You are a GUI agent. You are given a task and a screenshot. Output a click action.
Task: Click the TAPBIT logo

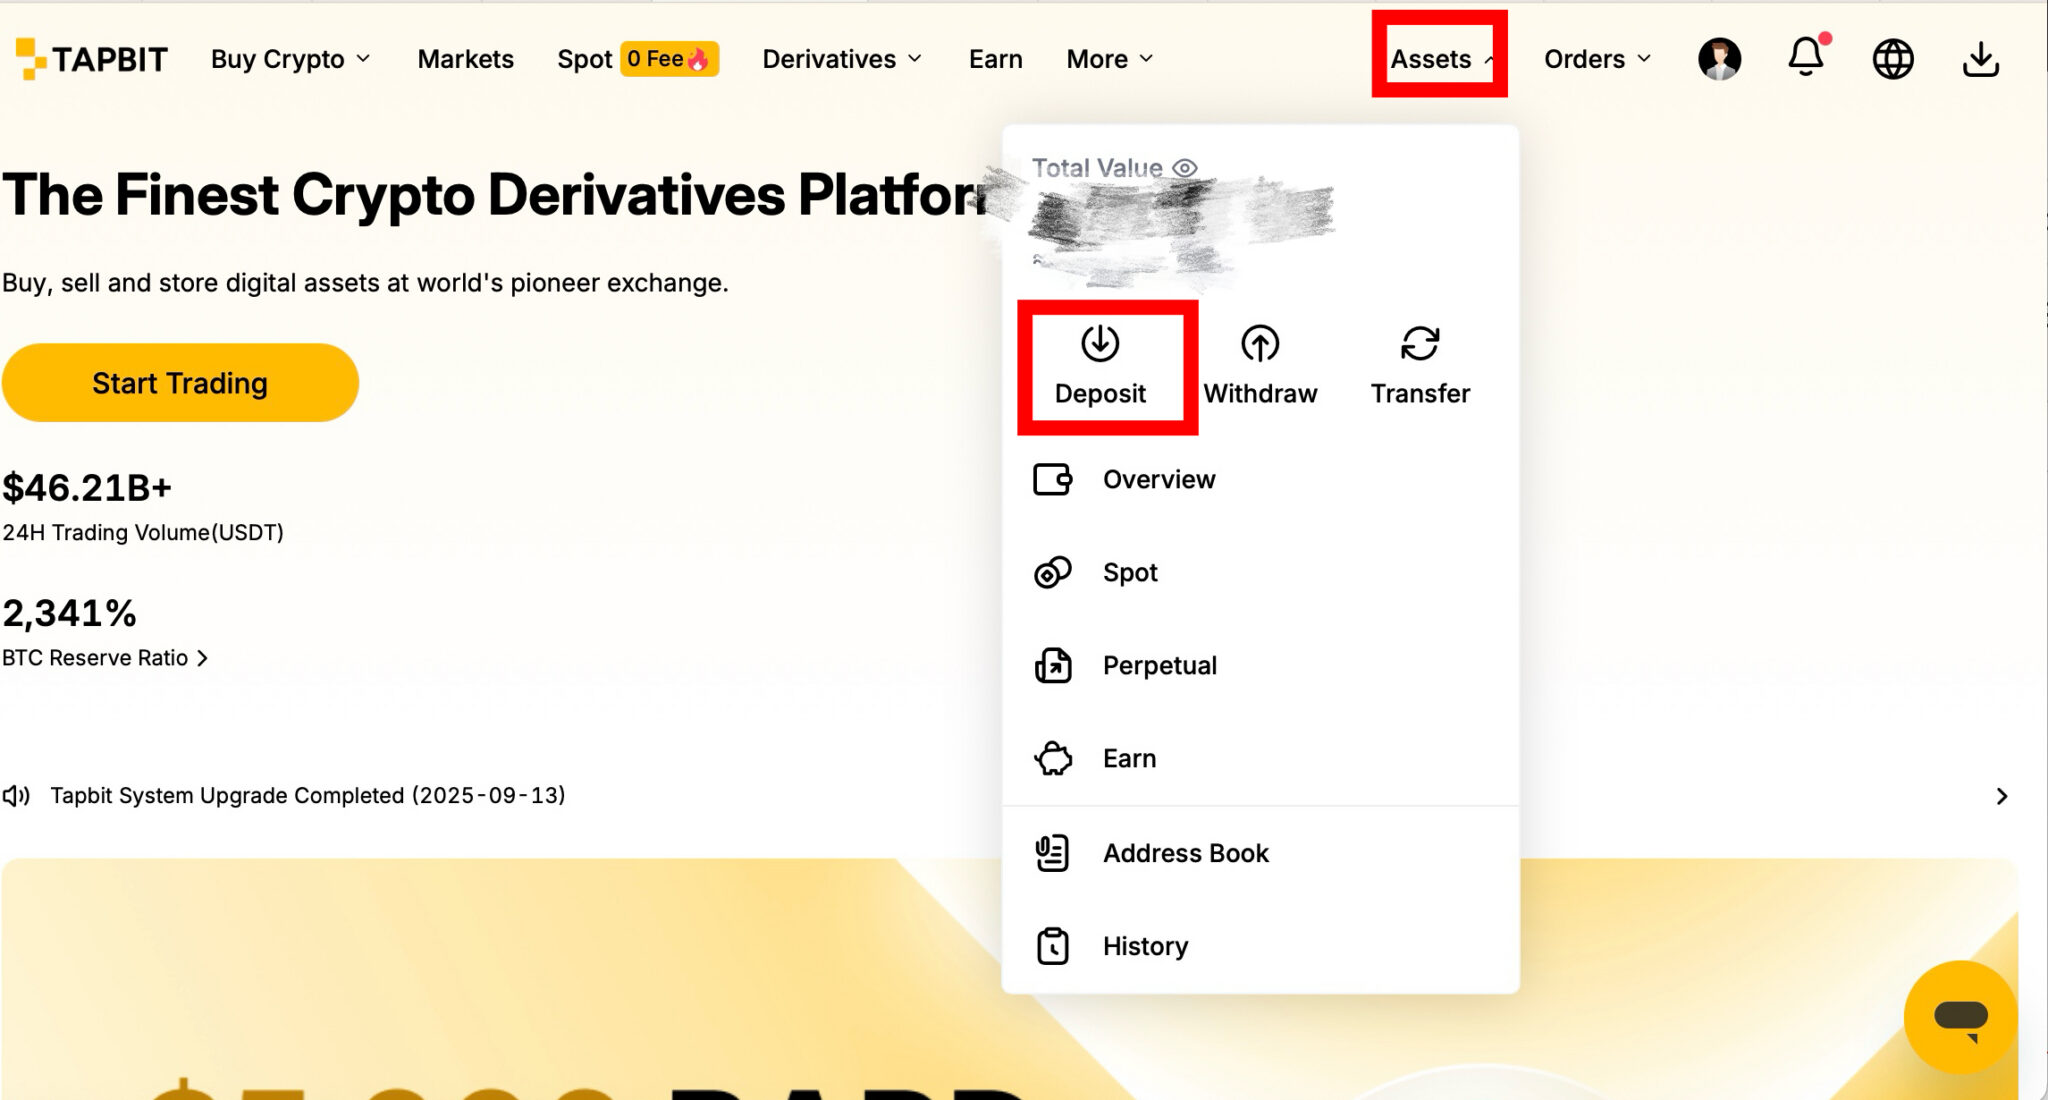pos(92,59)
